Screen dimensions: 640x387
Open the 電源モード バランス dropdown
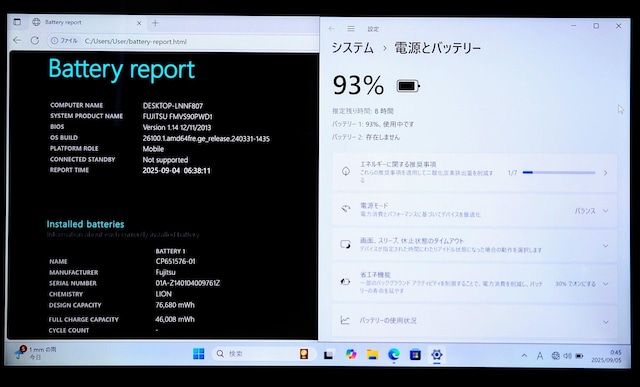pyautogui.click(x=591, y=211)
